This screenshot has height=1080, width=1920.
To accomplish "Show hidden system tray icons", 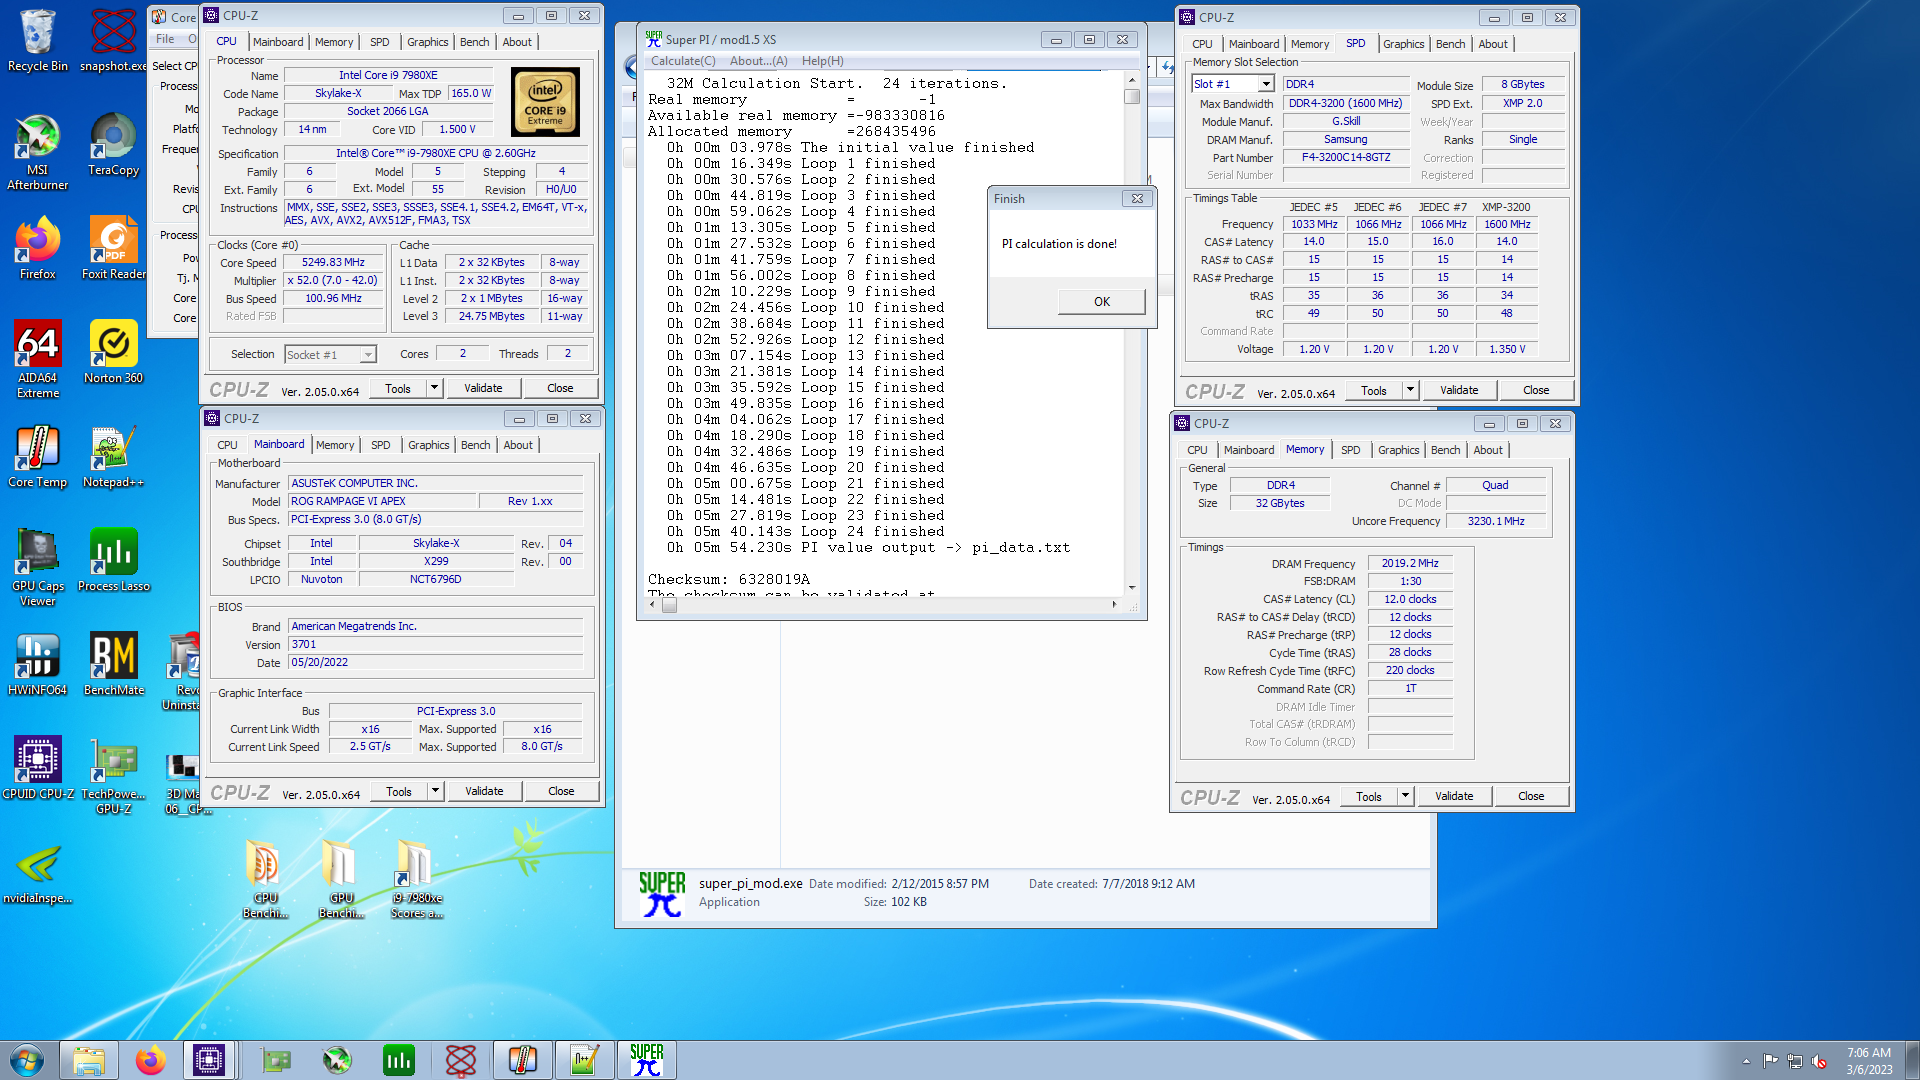I will (1746, 1061).
